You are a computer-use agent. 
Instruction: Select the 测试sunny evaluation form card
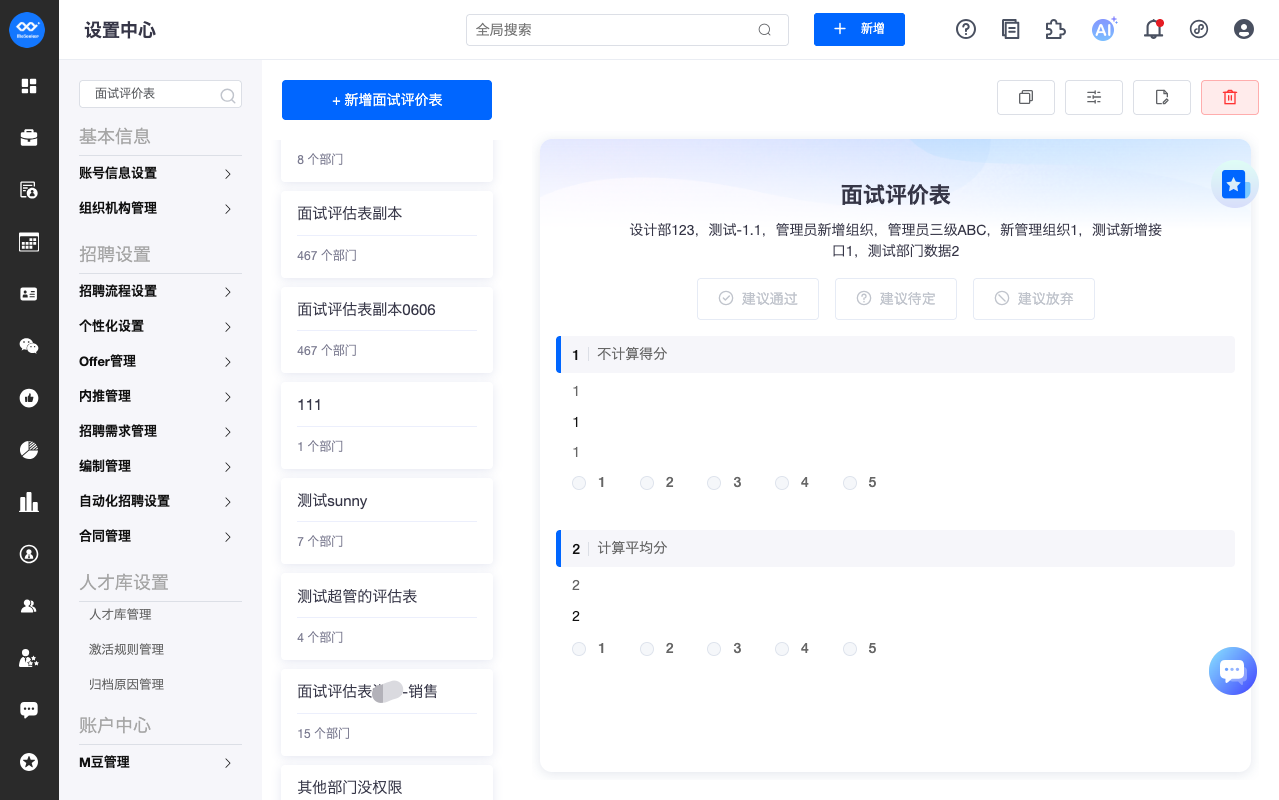(x=387, y=520)
